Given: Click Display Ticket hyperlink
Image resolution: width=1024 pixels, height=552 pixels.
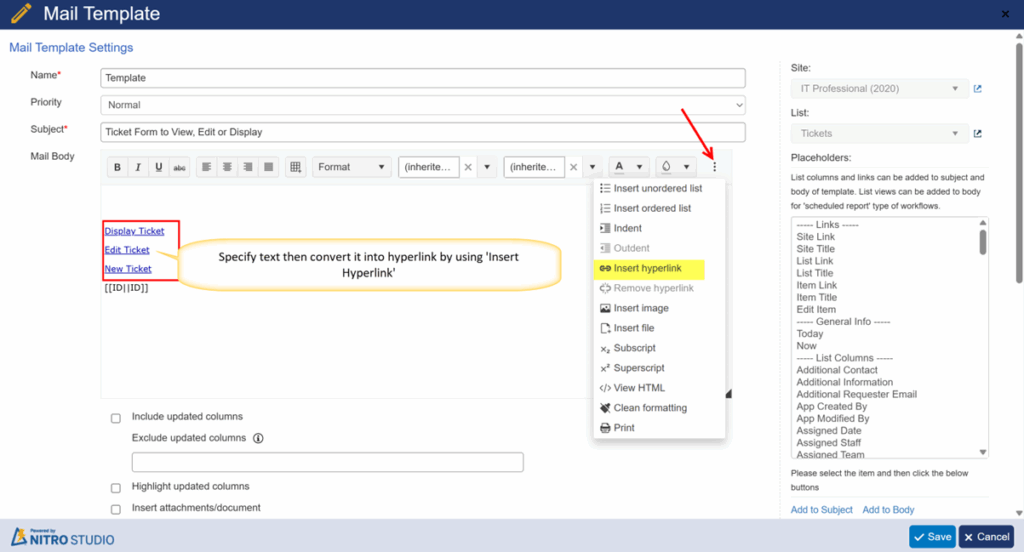Looking at the screenshot, I should coord(135,231).
